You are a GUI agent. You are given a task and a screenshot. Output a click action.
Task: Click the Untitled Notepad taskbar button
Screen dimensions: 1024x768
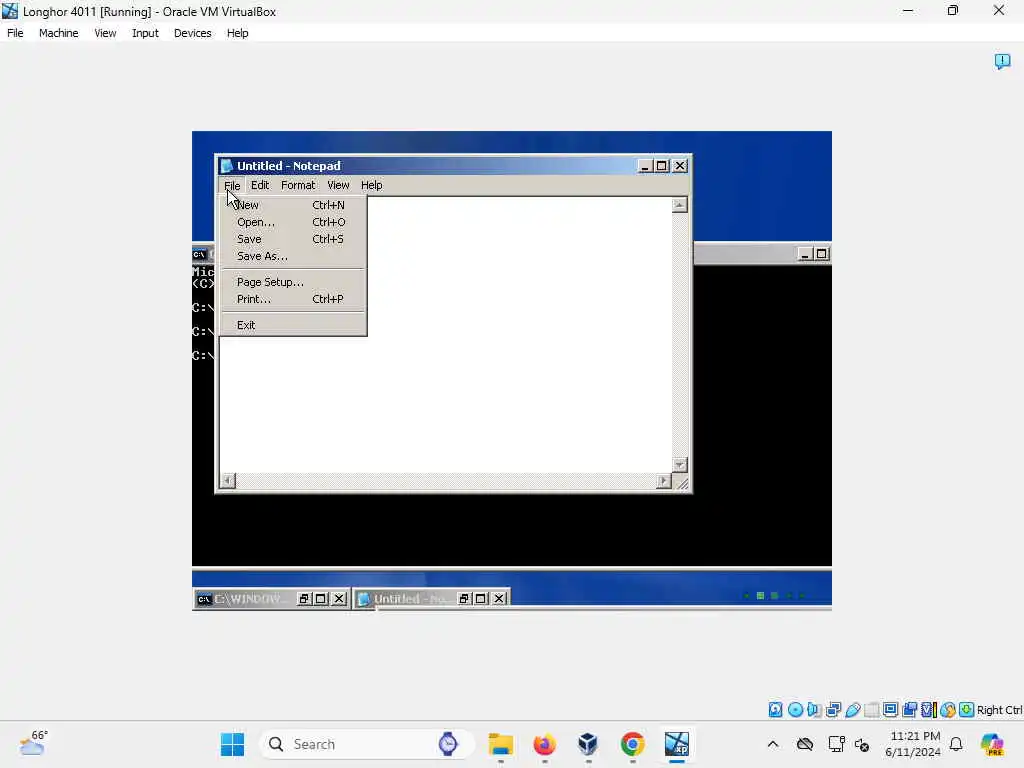432,599
